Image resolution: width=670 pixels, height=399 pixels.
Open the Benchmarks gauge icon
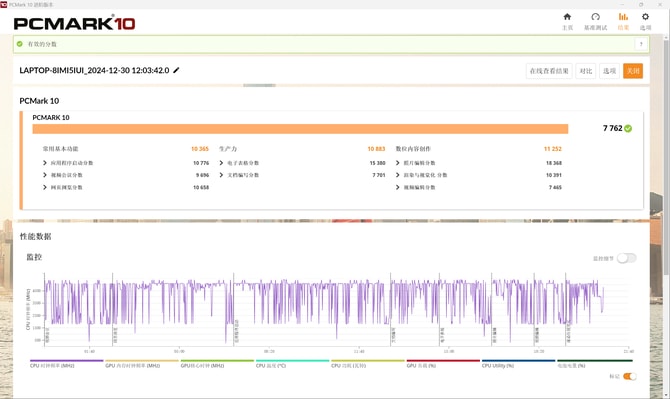coord(595,17)
